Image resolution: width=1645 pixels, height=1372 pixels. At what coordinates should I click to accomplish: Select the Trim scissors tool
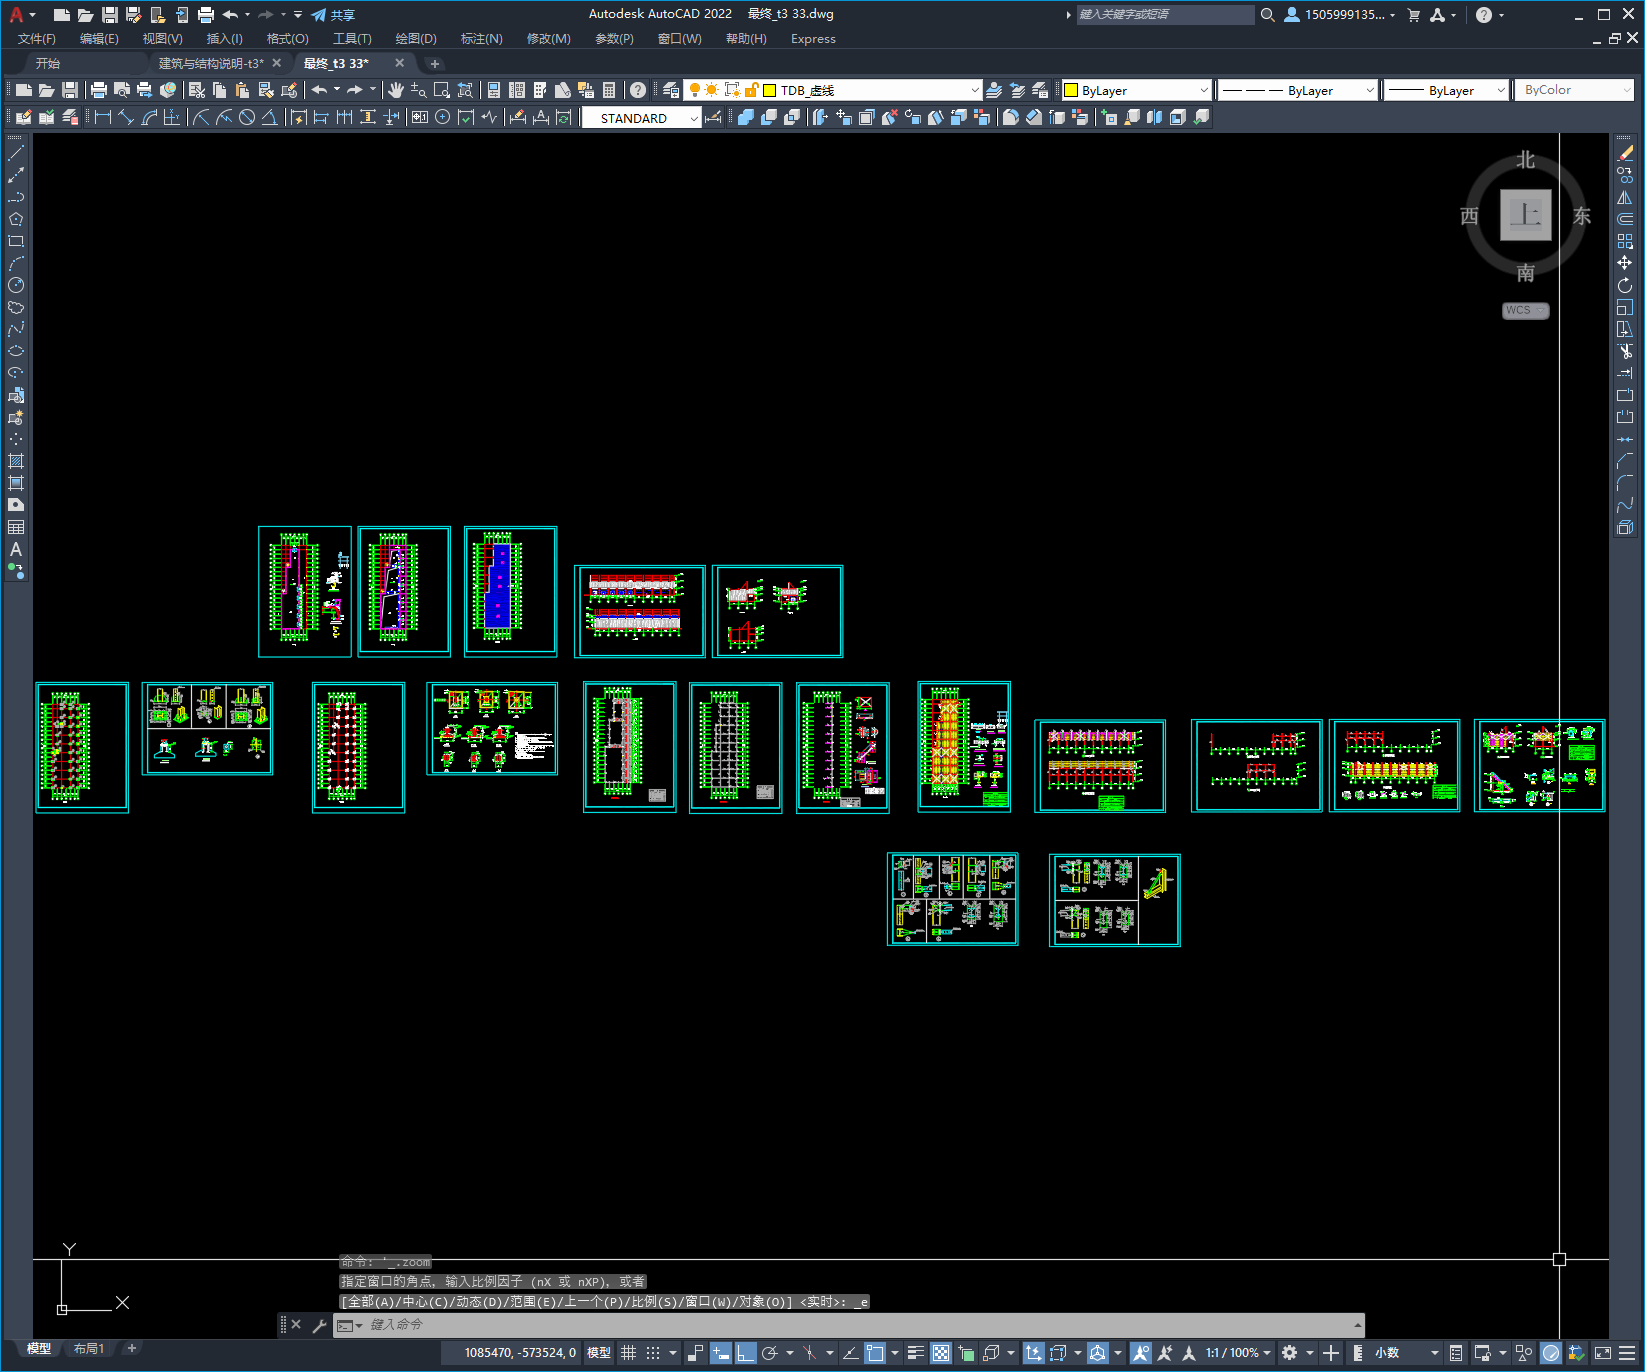click(1625, 351)
